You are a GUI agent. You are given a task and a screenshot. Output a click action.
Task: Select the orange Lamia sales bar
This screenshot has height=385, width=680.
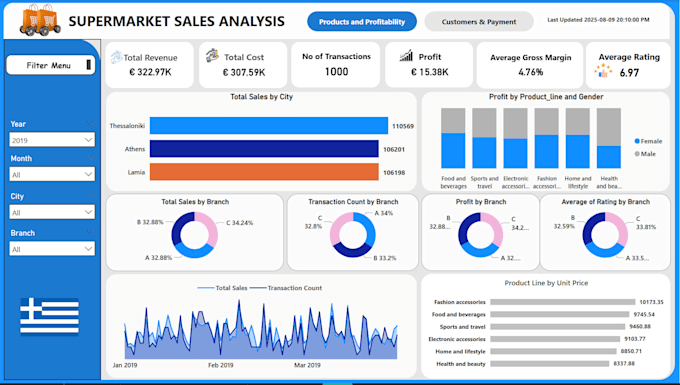point(264,172)
